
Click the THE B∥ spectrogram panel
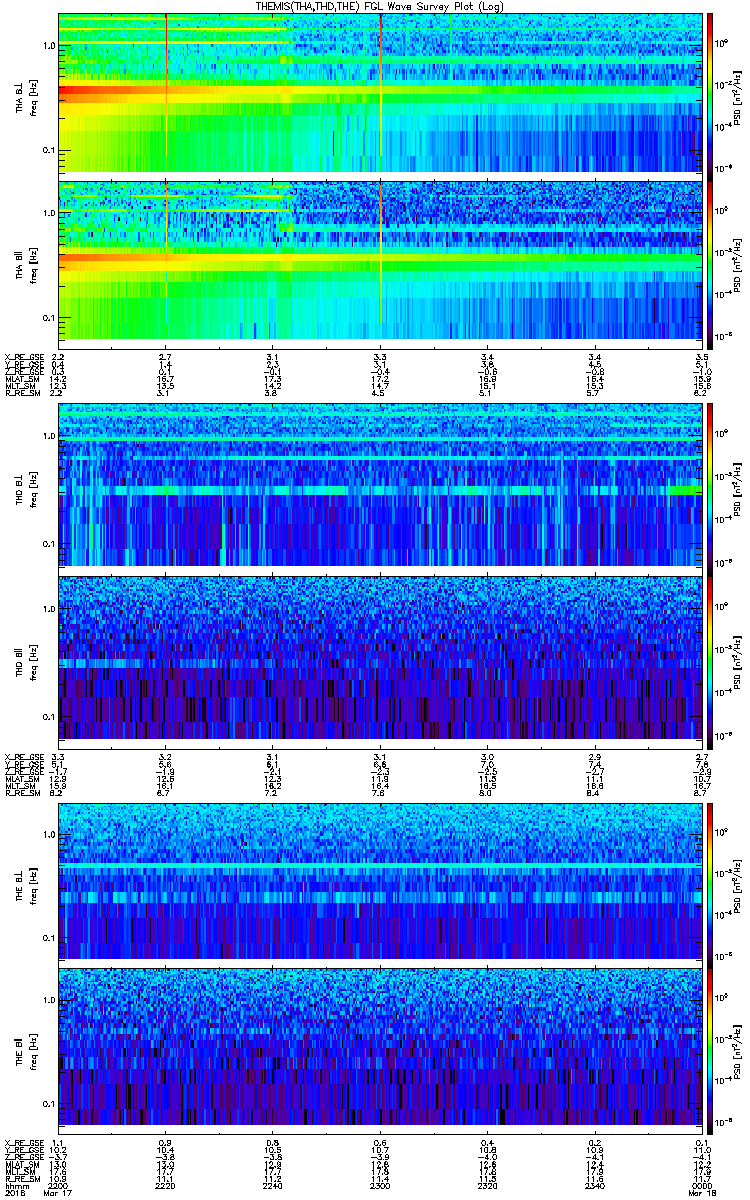378,1049
